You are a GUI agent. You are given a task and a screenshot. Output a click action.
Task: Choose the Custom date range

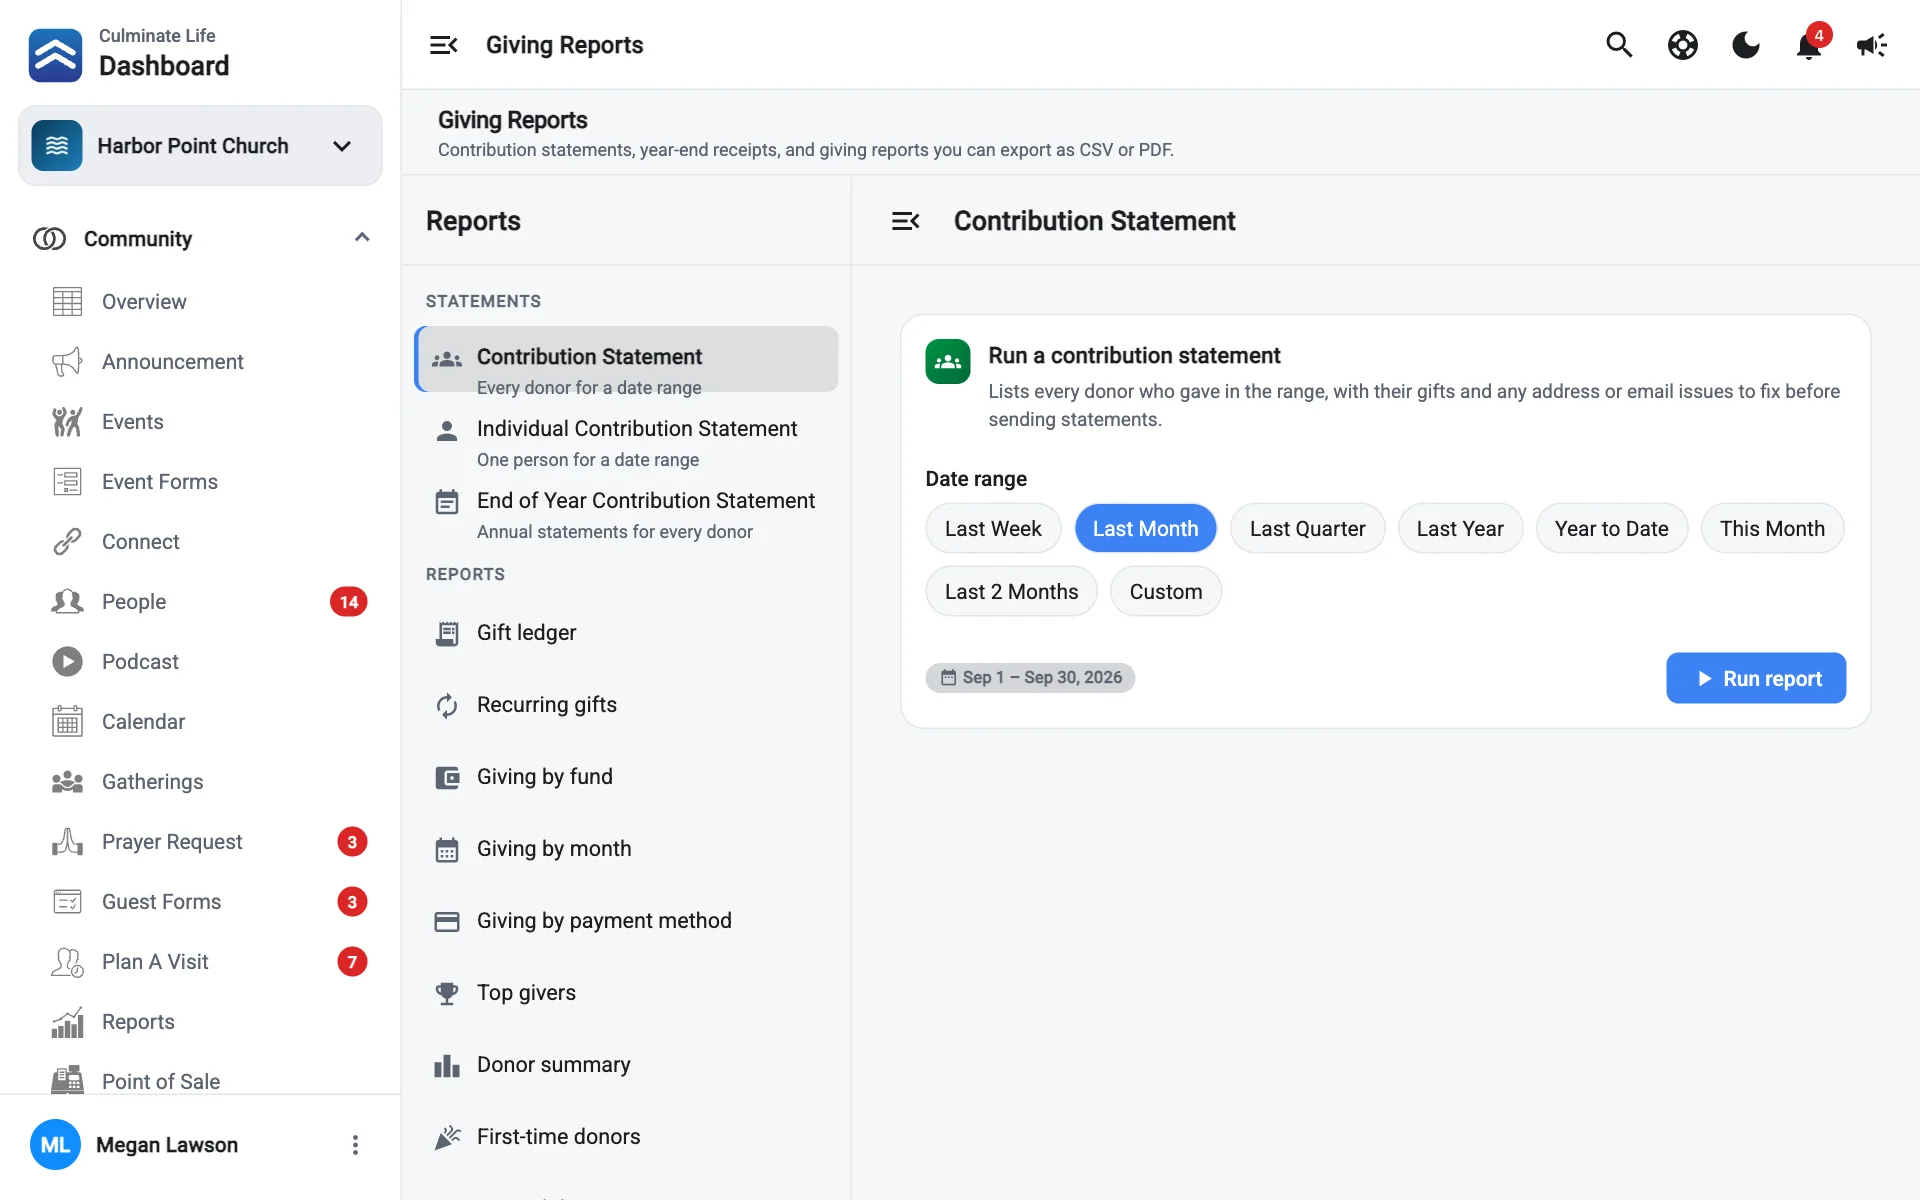pyautogui.click(x=1166, y=591)
